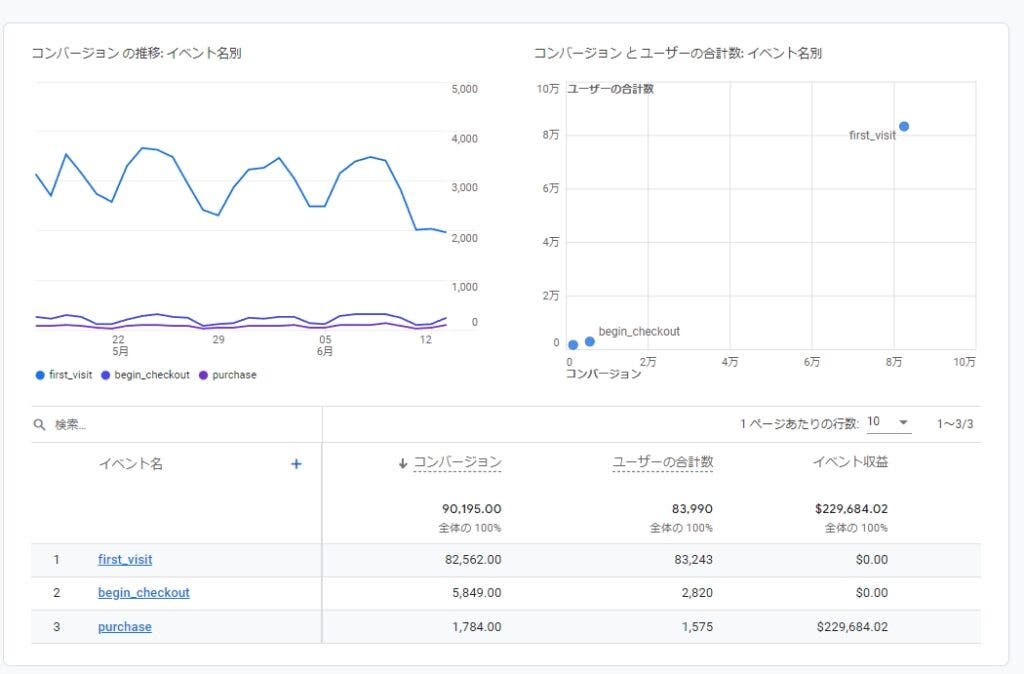Click the purchase revenue $229,684.02 cell
Screen dimensions: 1024x674
pos(851,627)
